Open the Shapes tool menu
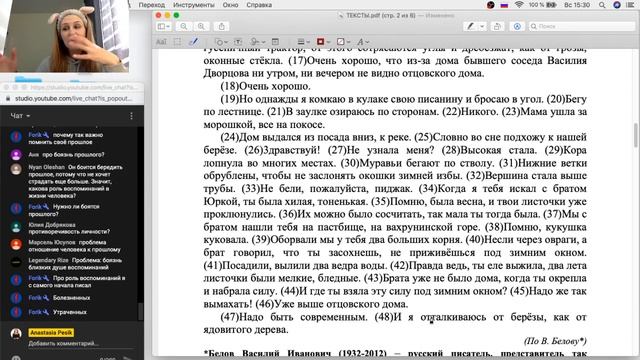Image resolution: width=640 pixels, height=360 pixels. (x=221, y=42)
